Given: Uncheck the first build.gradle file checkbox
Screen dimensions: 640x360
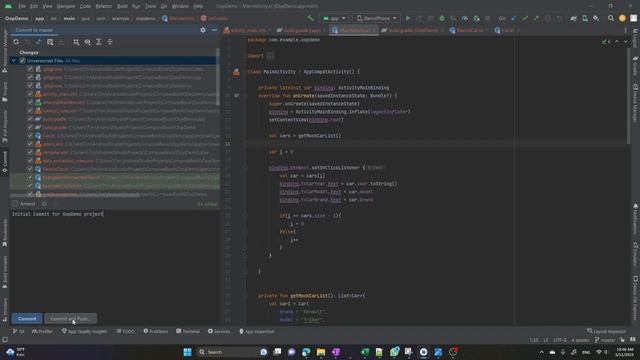Looking at the screenshot, I should point(30,119).
